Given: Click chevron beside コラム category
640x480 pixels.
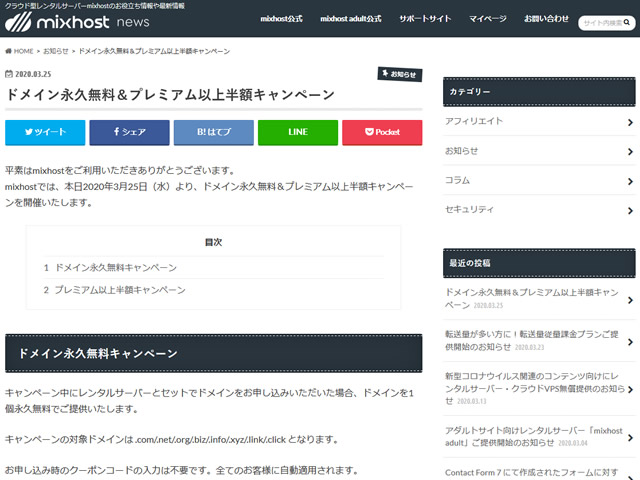Looking at the screenshot, I should coord(630,181).
